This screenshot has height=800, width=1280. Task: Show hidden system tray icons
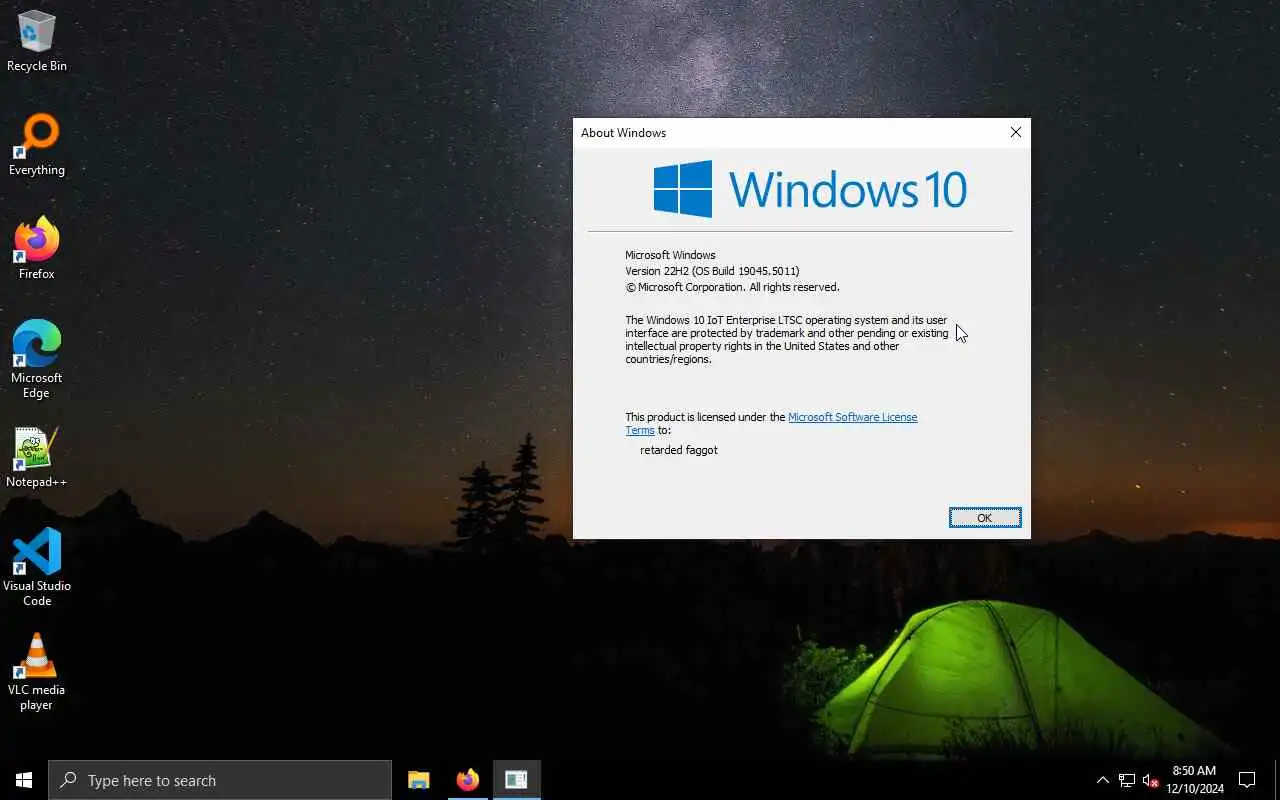[1102, 780]
